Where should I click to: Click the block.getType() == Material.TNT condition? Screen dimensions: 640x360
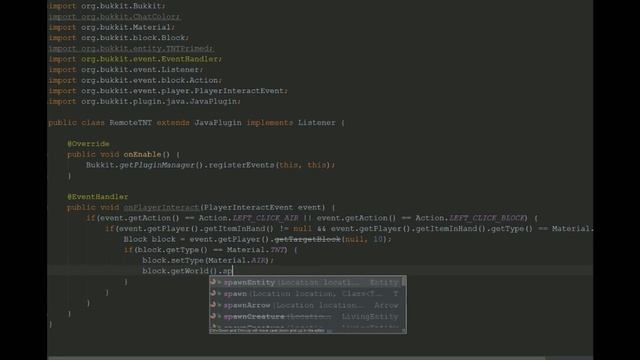pyautogui.click(x=211, y=250)
